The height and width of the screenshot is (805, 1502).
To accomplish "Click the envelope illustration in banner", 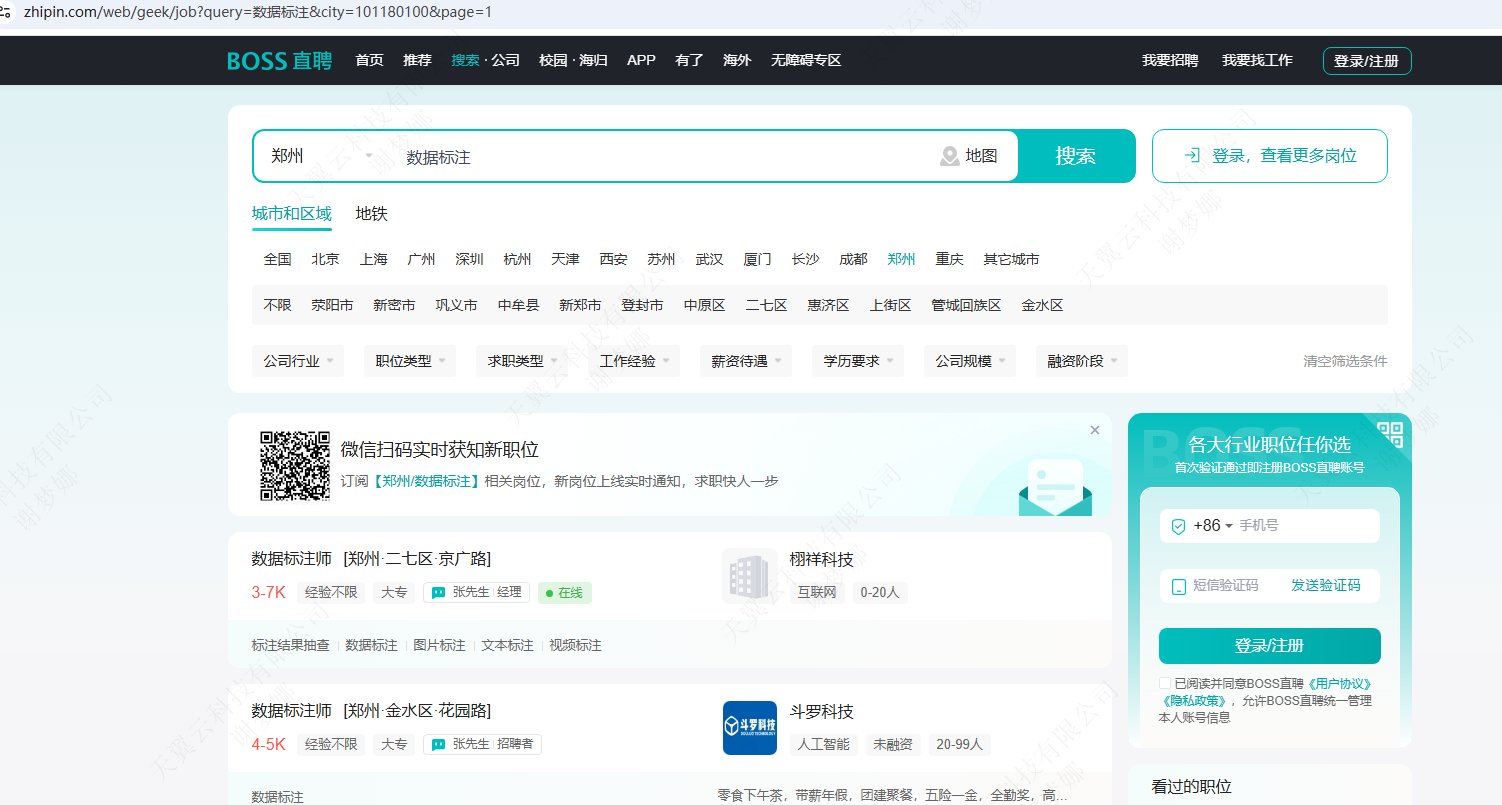I will 1055,487.
